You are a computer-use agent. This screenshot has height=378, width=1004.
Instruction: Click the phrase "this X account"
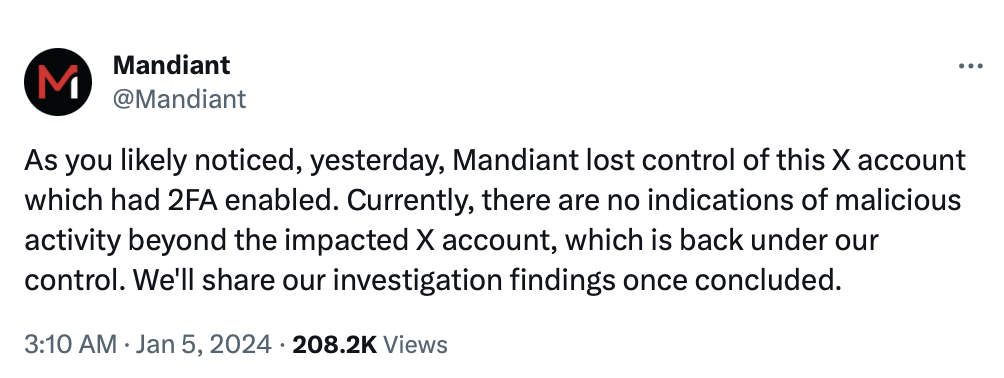pyautogui.click(x=870, y=160)
